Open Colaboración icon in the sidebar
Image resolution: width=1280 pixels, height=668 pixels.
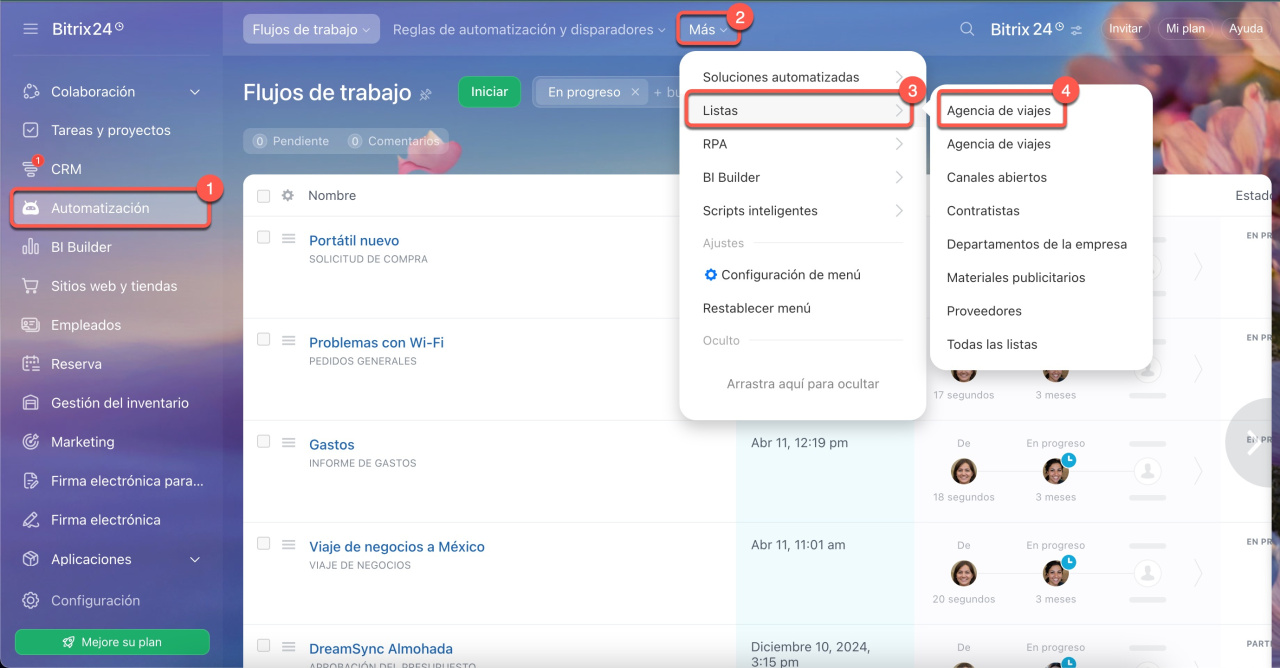[x=31, y=92]
